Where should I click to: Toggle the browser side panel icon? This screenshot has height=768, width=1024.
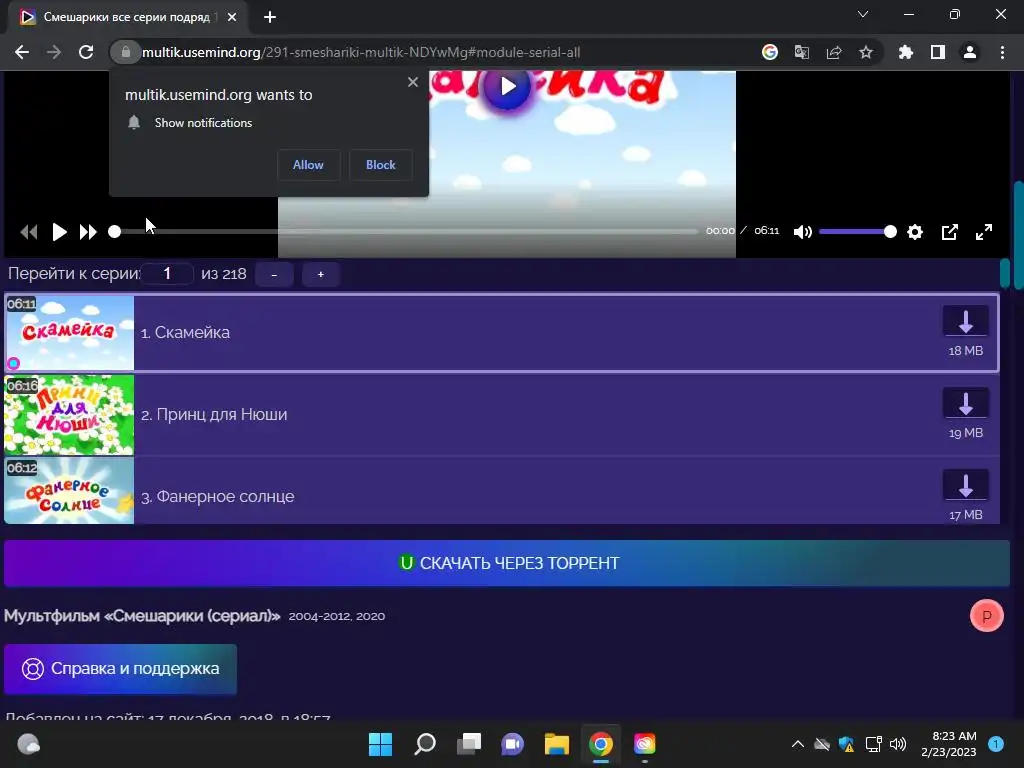point(937,52)
